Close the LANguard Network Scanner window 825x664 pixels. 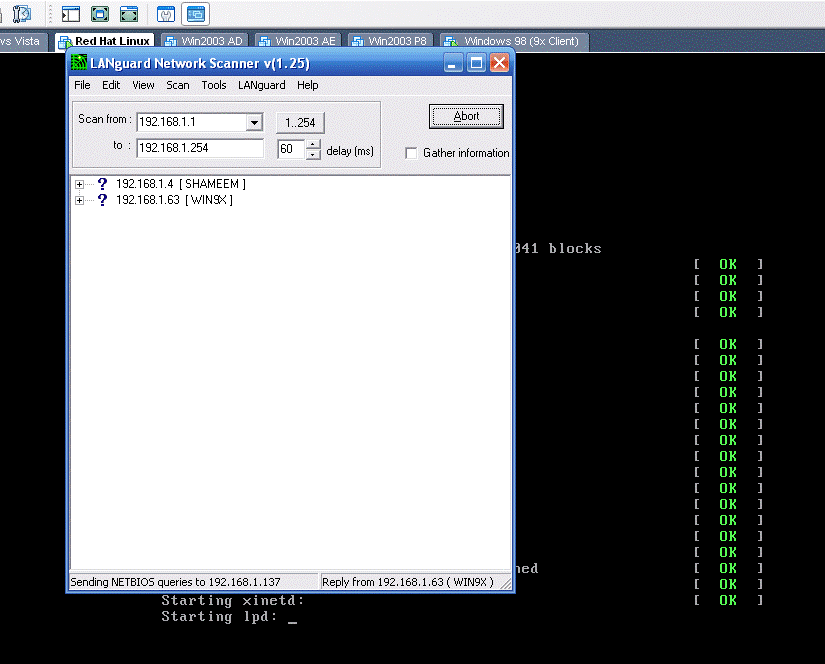[x=499, y=63]
